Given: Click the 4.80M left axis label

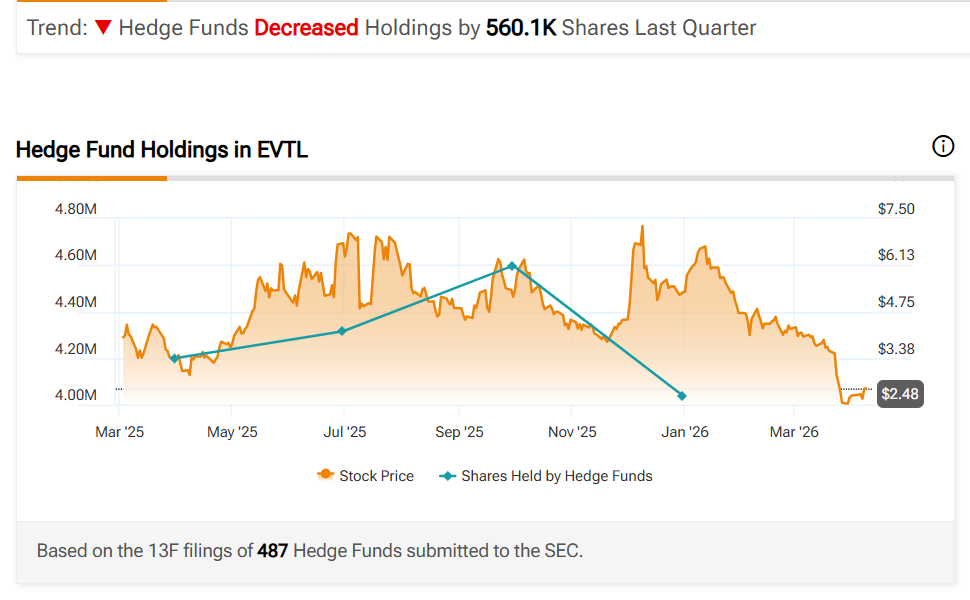Looking at the screenshot, I should tap(75, 209).
